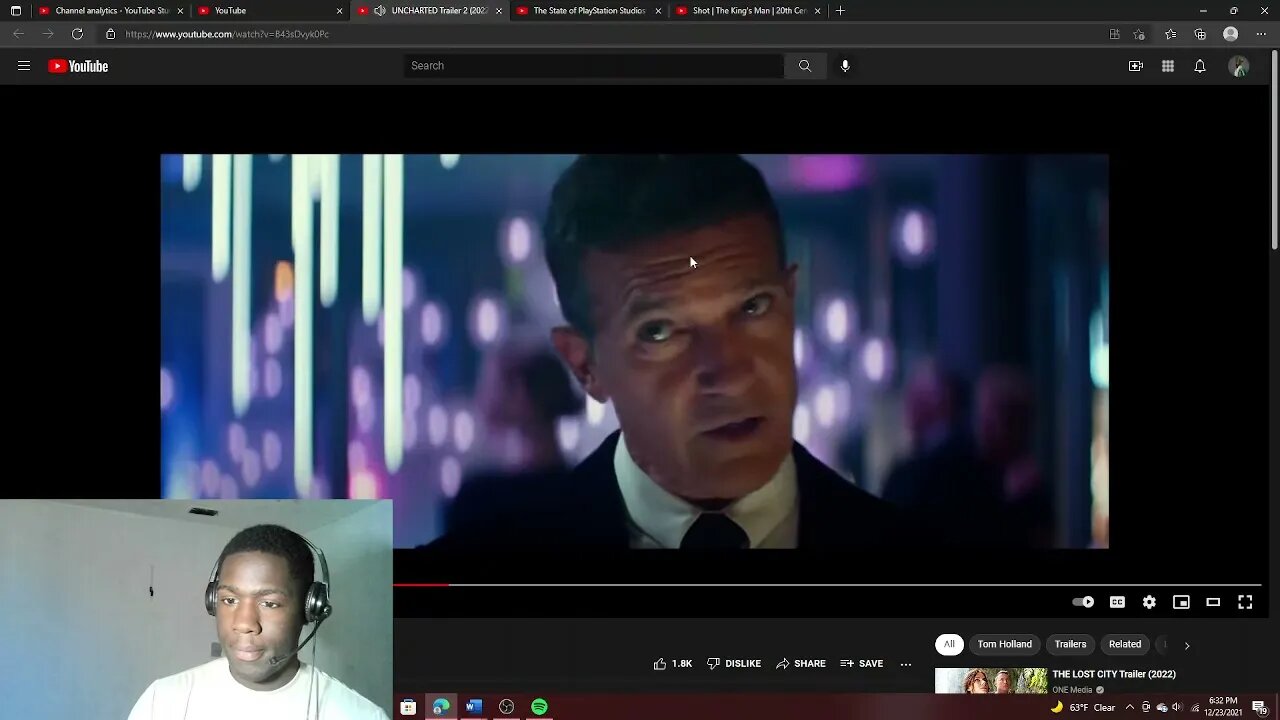Close the UNCHARTED Trailer 2 tab
Screen dimensions: 1280x720
[x=499, y=11]
